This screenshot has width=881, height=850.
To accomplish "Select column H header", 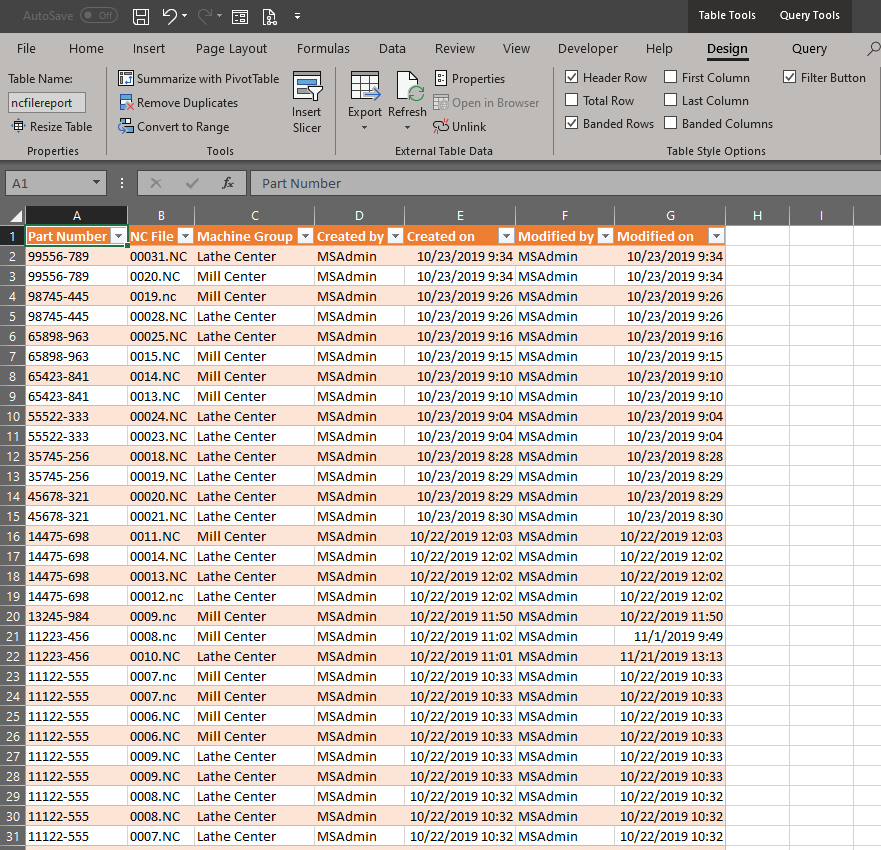I will pyautogui.click(x=757, y=216).
